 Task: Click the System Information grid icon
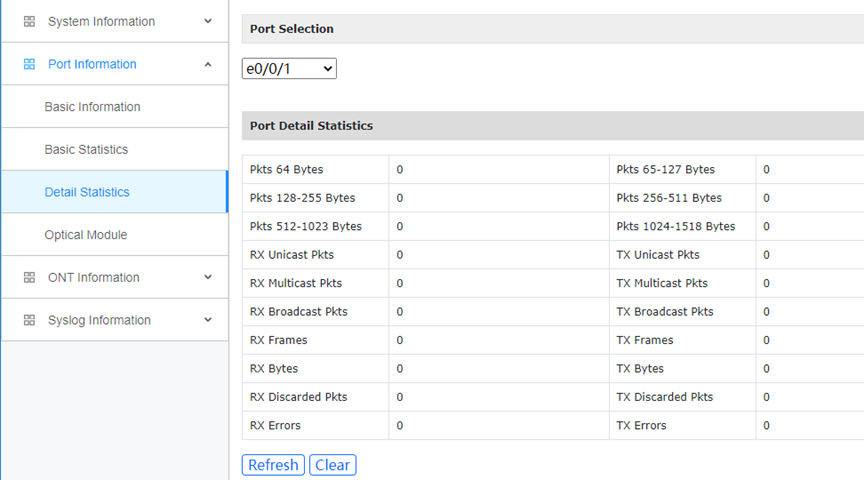tap(29, 22)
